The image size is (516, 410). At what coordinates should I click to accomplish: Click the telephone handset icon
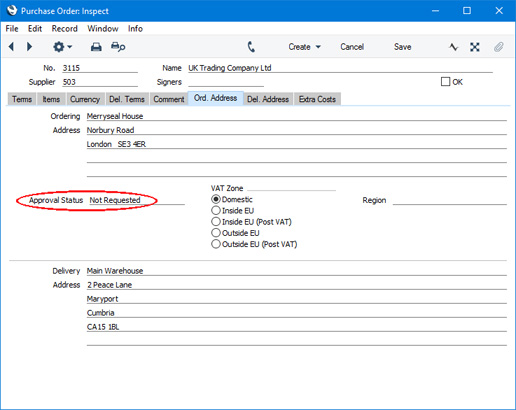[251, 47]
